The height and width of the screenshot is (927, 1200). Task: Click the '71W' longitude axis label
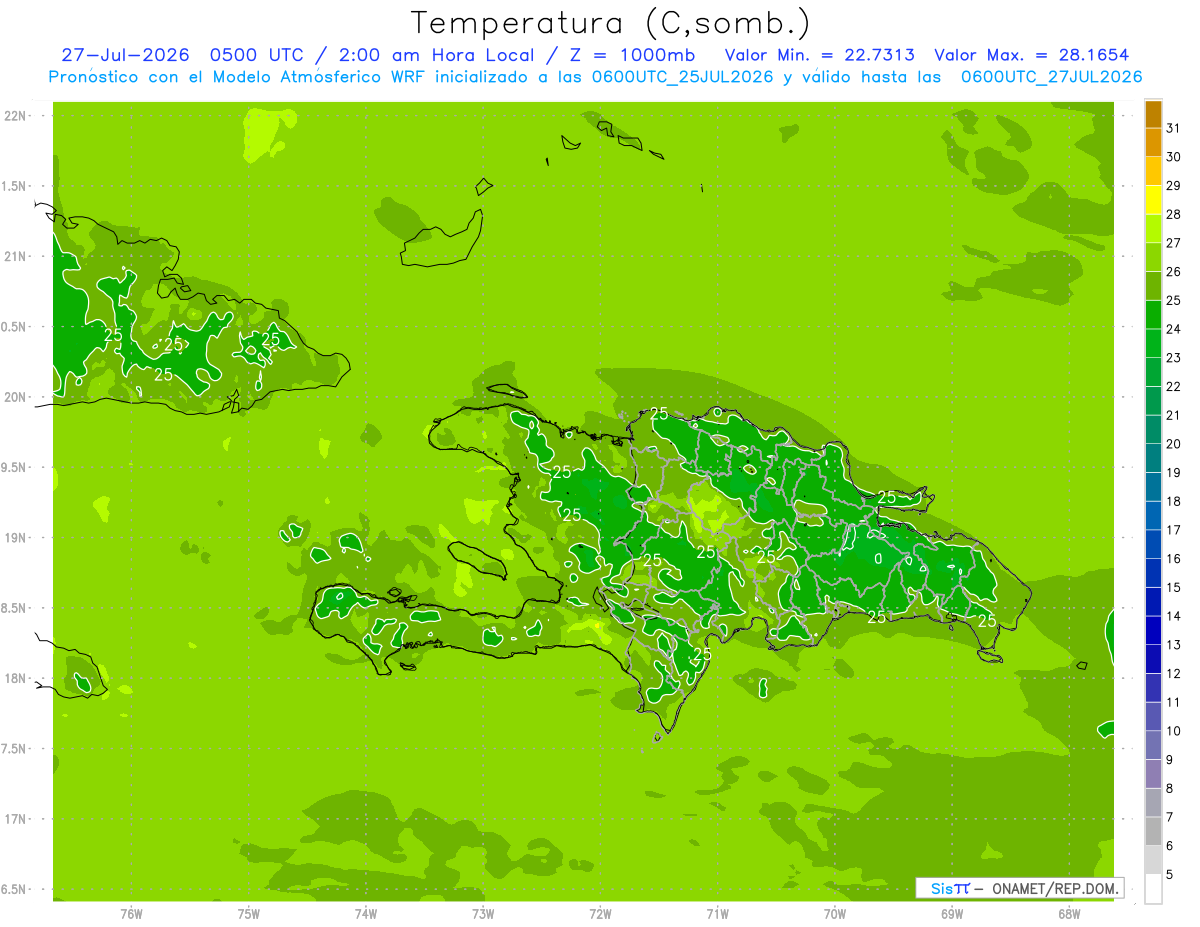(717, 913)
